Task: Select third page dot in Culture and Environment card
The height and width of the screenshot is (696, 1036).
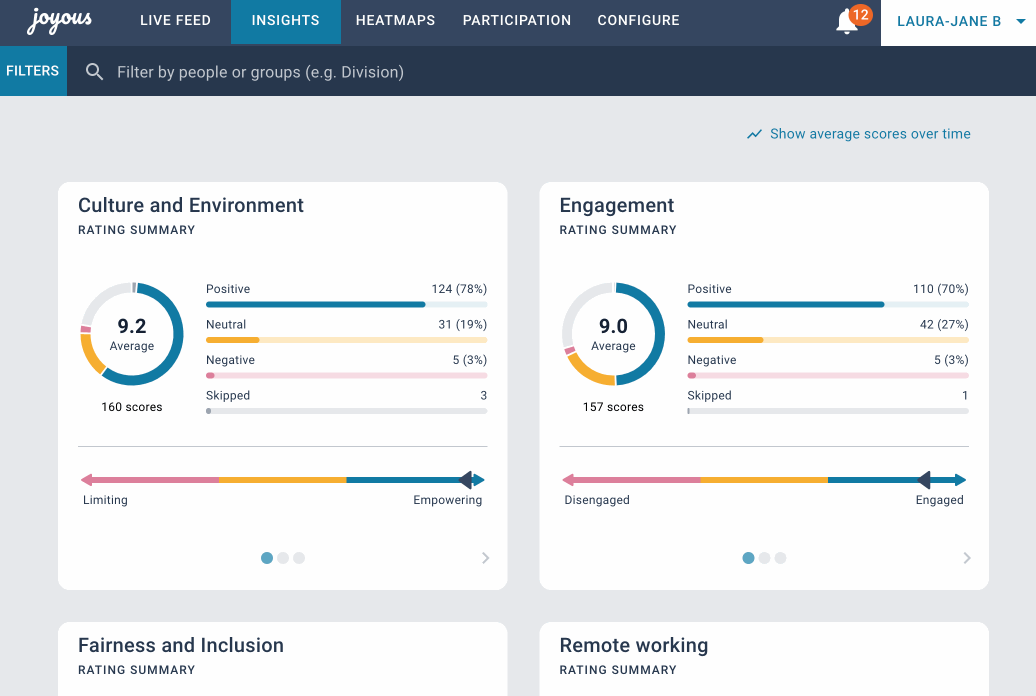Action: (299, 558)
